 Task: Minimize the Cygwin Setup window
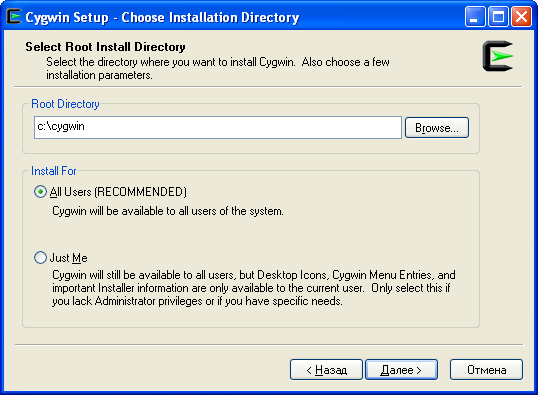click(x=475, y=16)
